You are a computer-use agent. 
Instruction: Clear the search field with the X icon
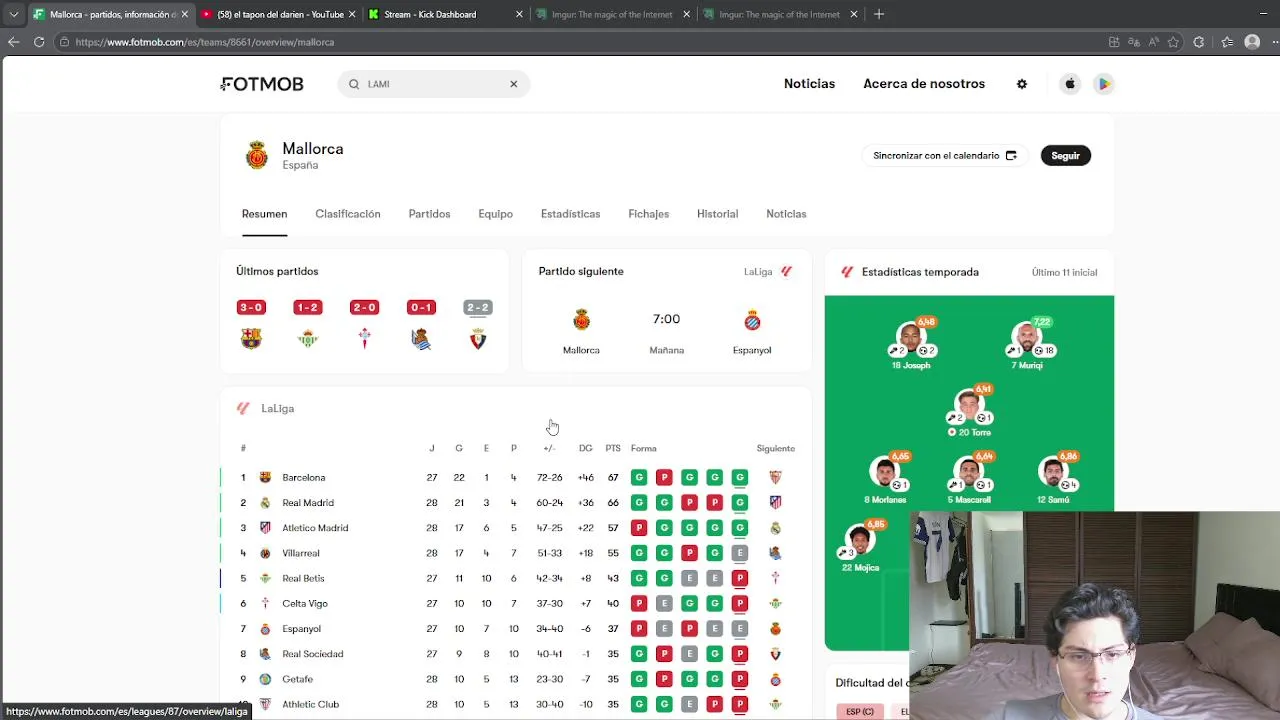514,84
